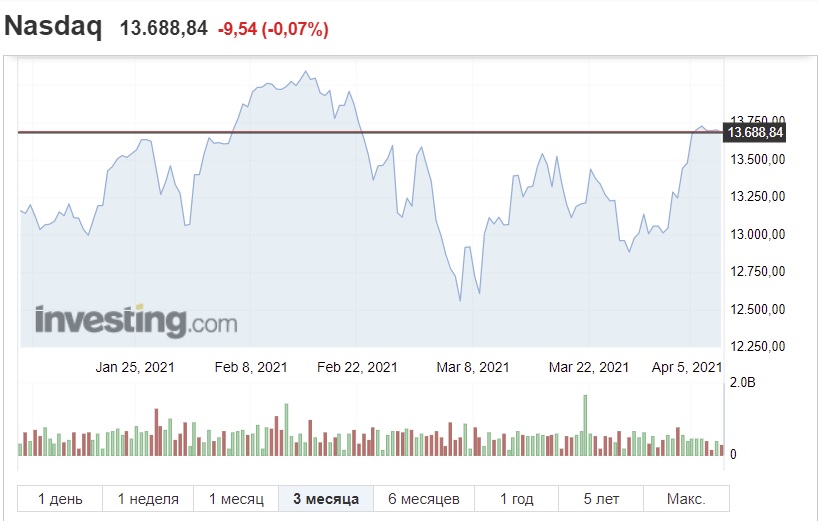This screenshot has width=818, height=521.
Task: Click the red change value -9,54 (-0,07%)
Action: coord(273,30)
